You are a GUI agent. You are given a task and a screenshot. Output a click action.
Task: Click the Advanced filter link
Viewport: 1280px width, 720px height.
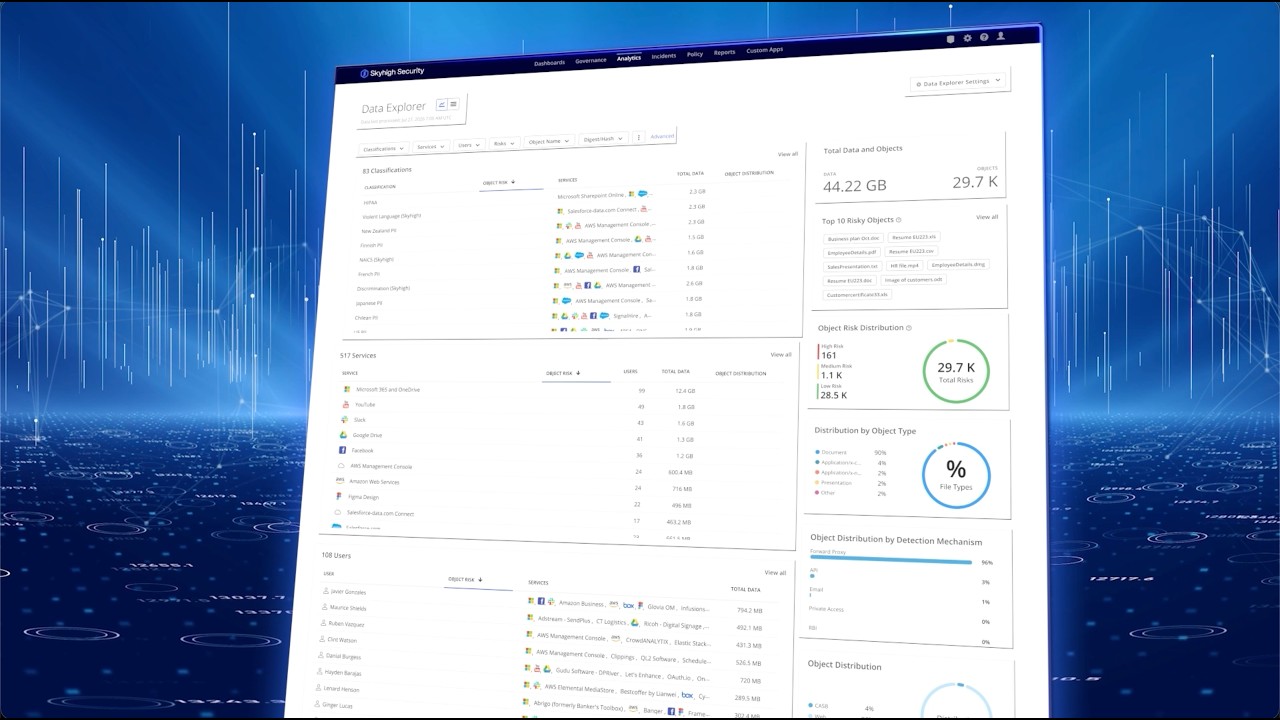[x=662, y=136]
